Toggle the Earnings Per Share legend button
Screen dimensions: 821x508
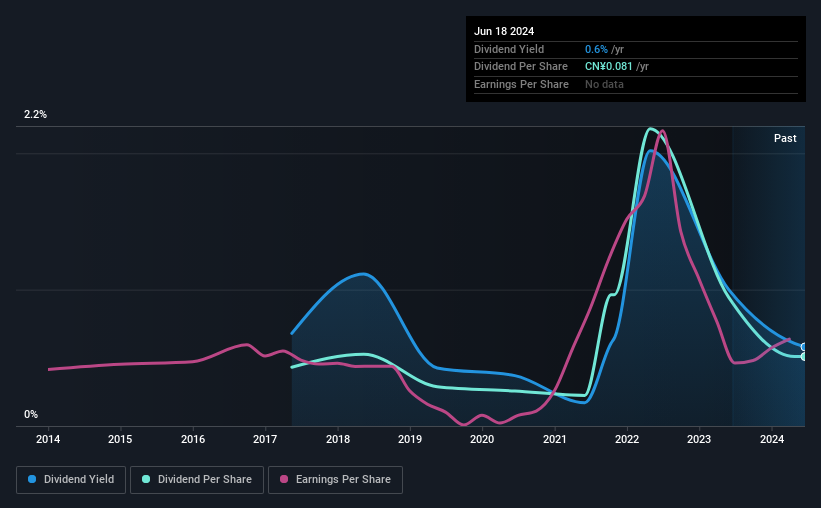point(335,479)
